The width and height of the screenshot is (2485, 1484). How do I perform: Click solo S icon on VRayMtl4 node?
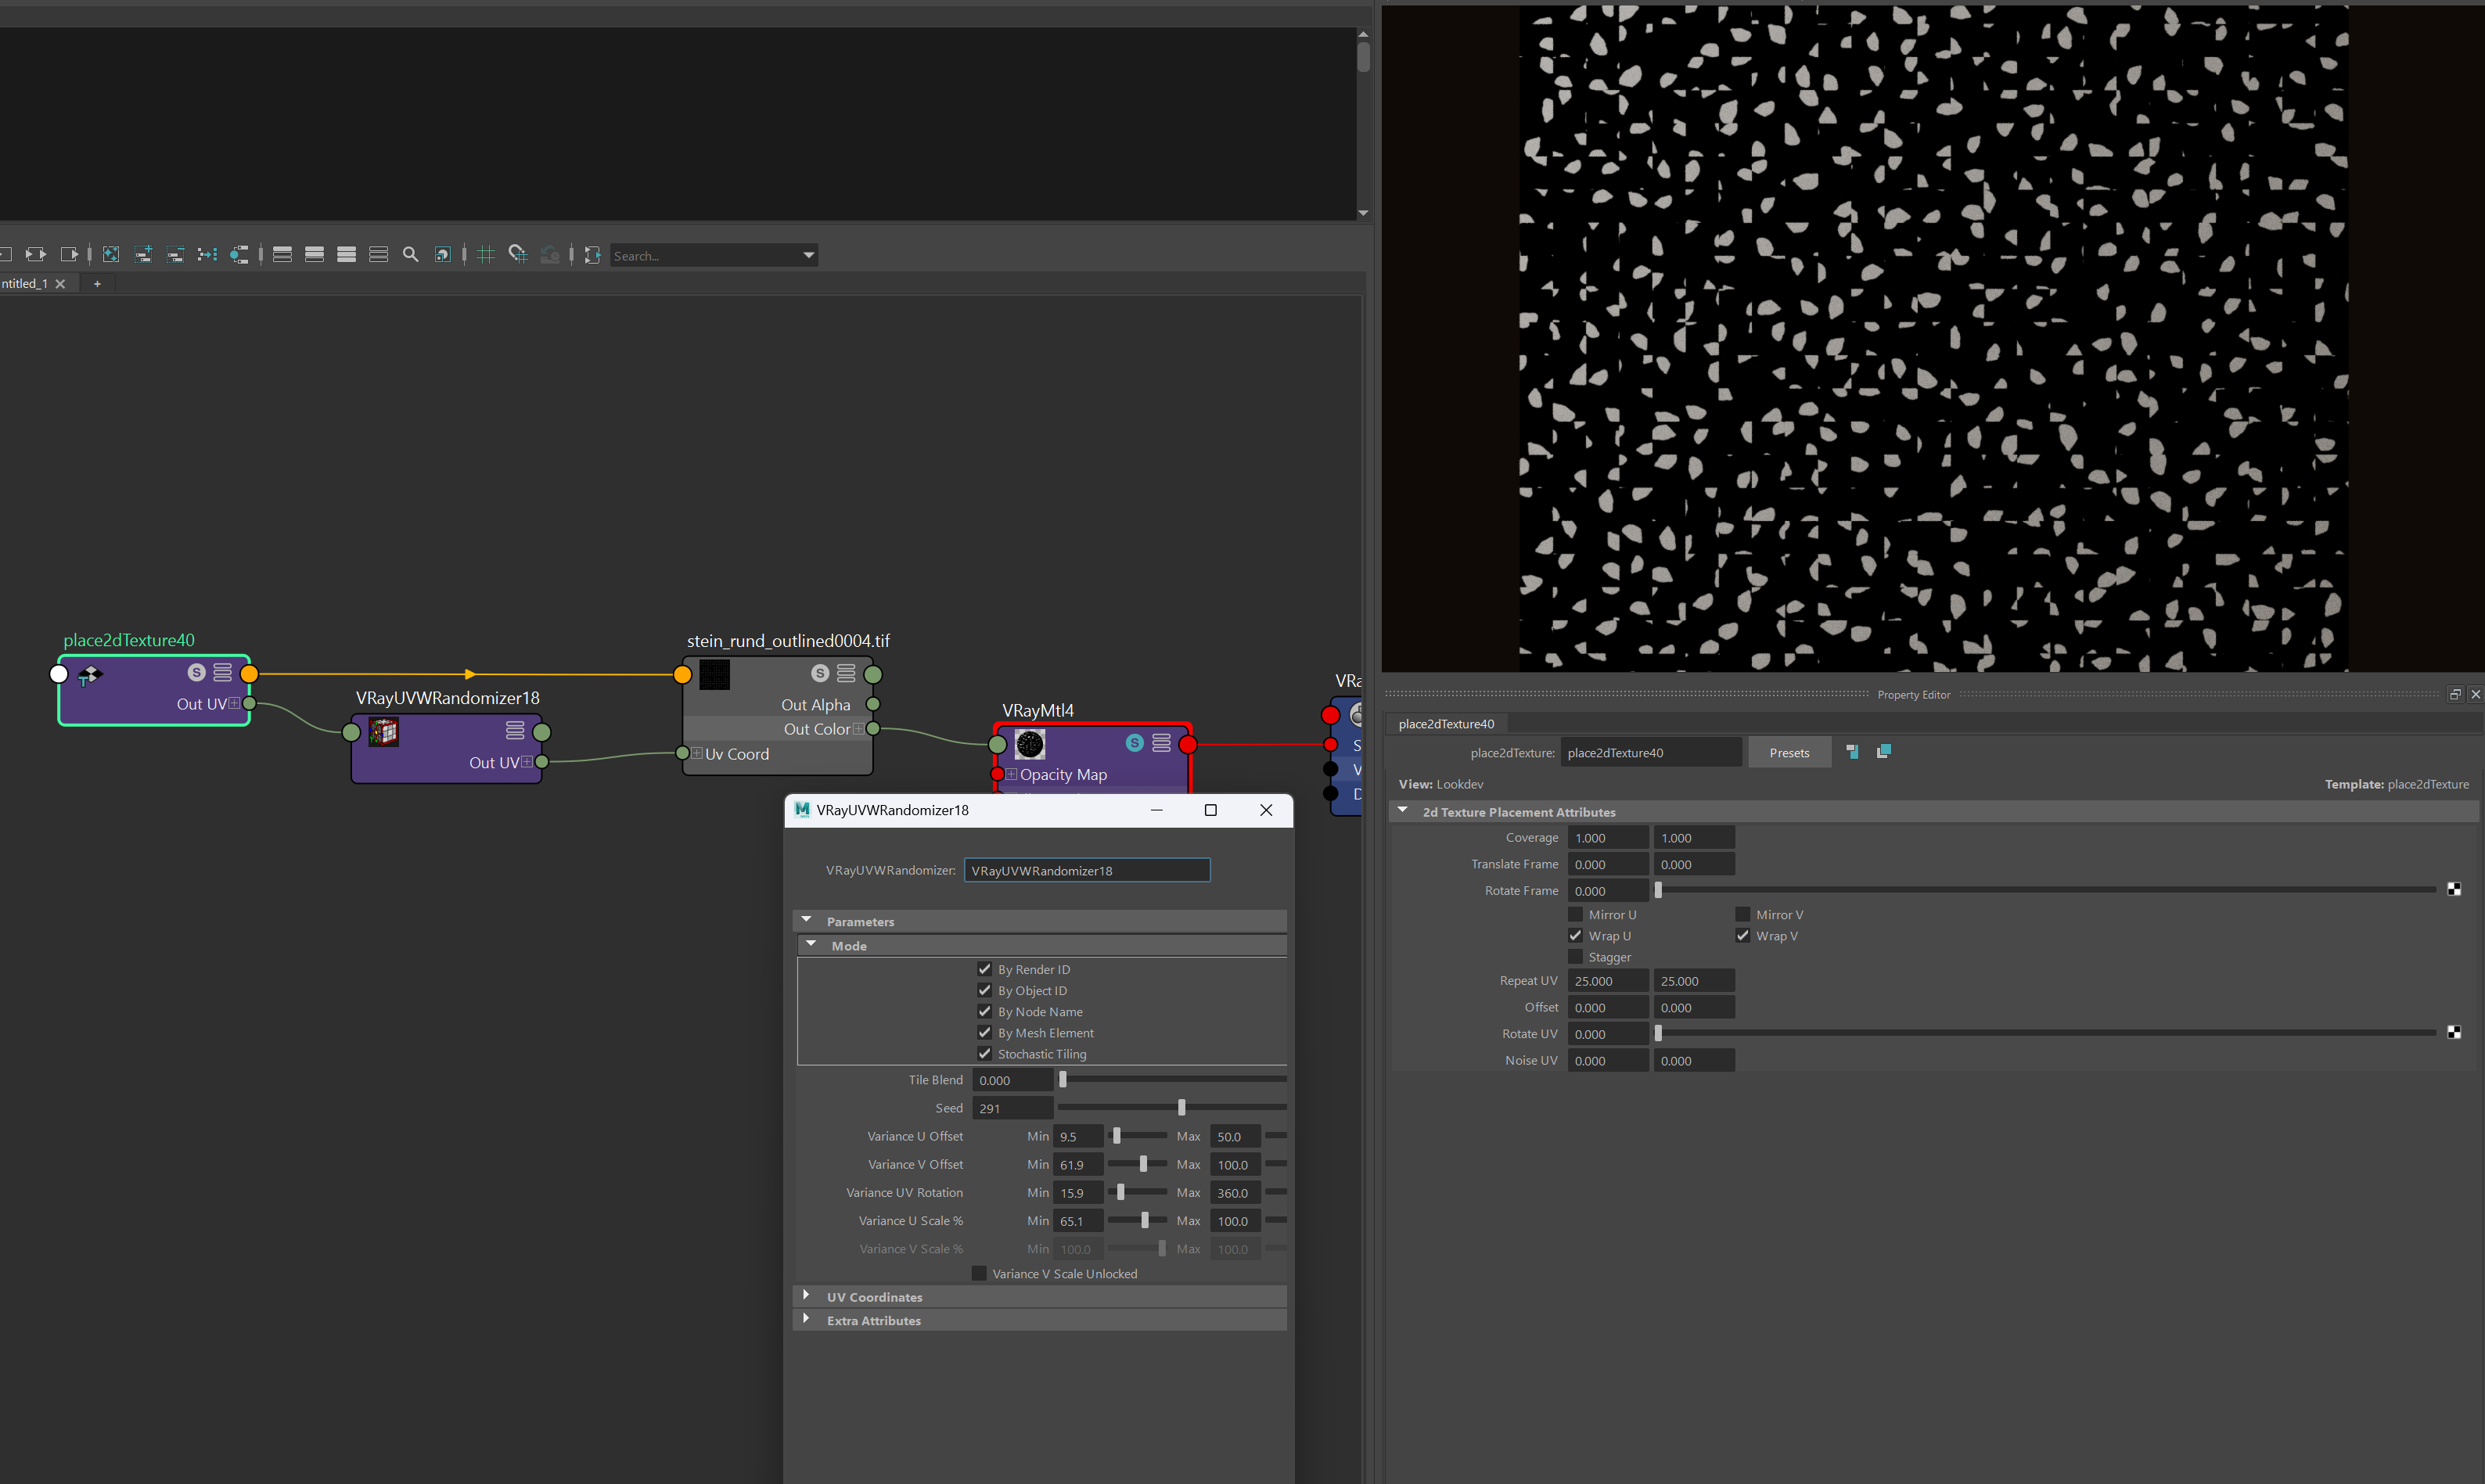[1135, 743]
